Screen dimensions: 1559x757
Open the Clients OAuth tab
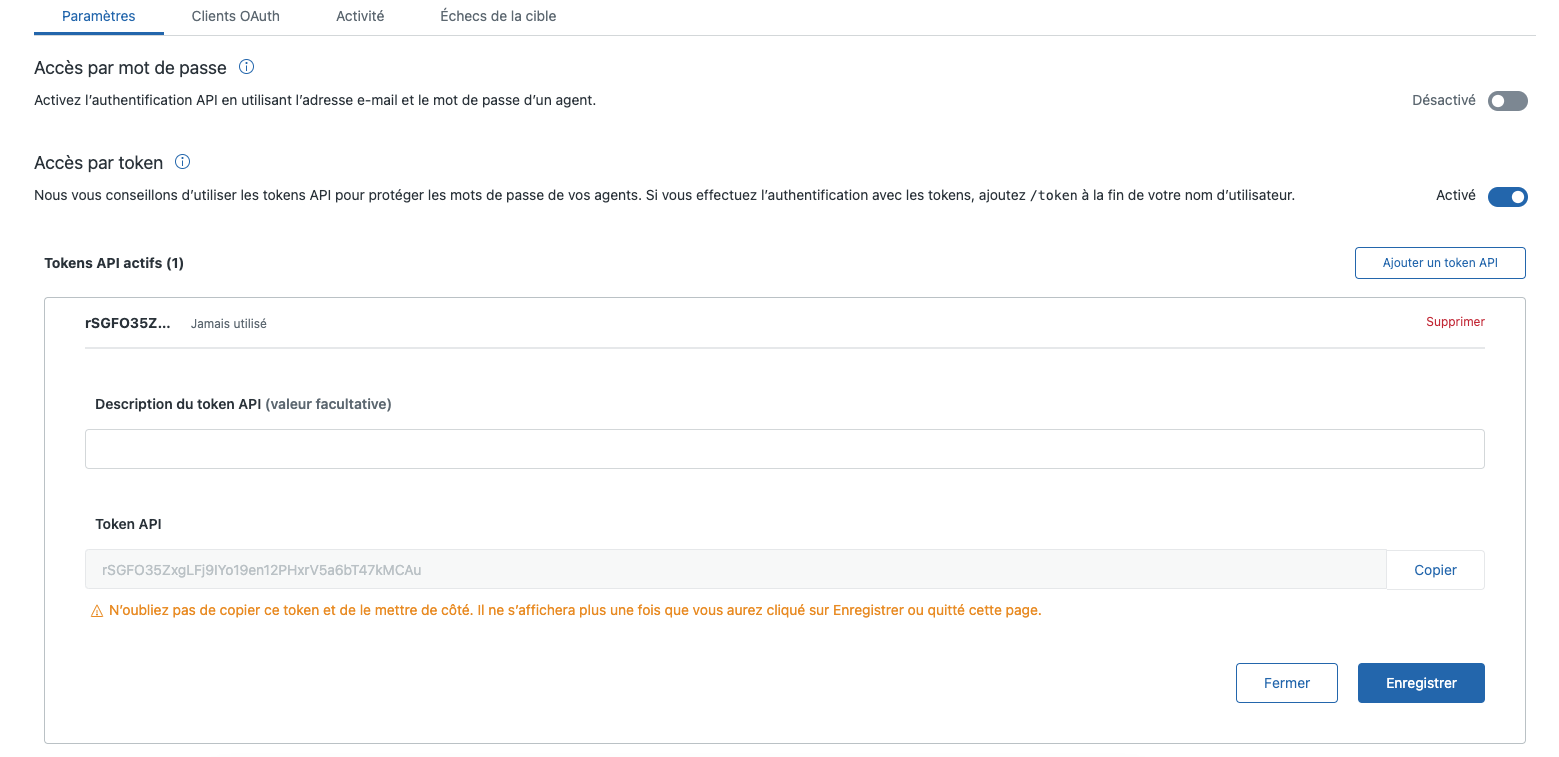[x=236, y=16]
